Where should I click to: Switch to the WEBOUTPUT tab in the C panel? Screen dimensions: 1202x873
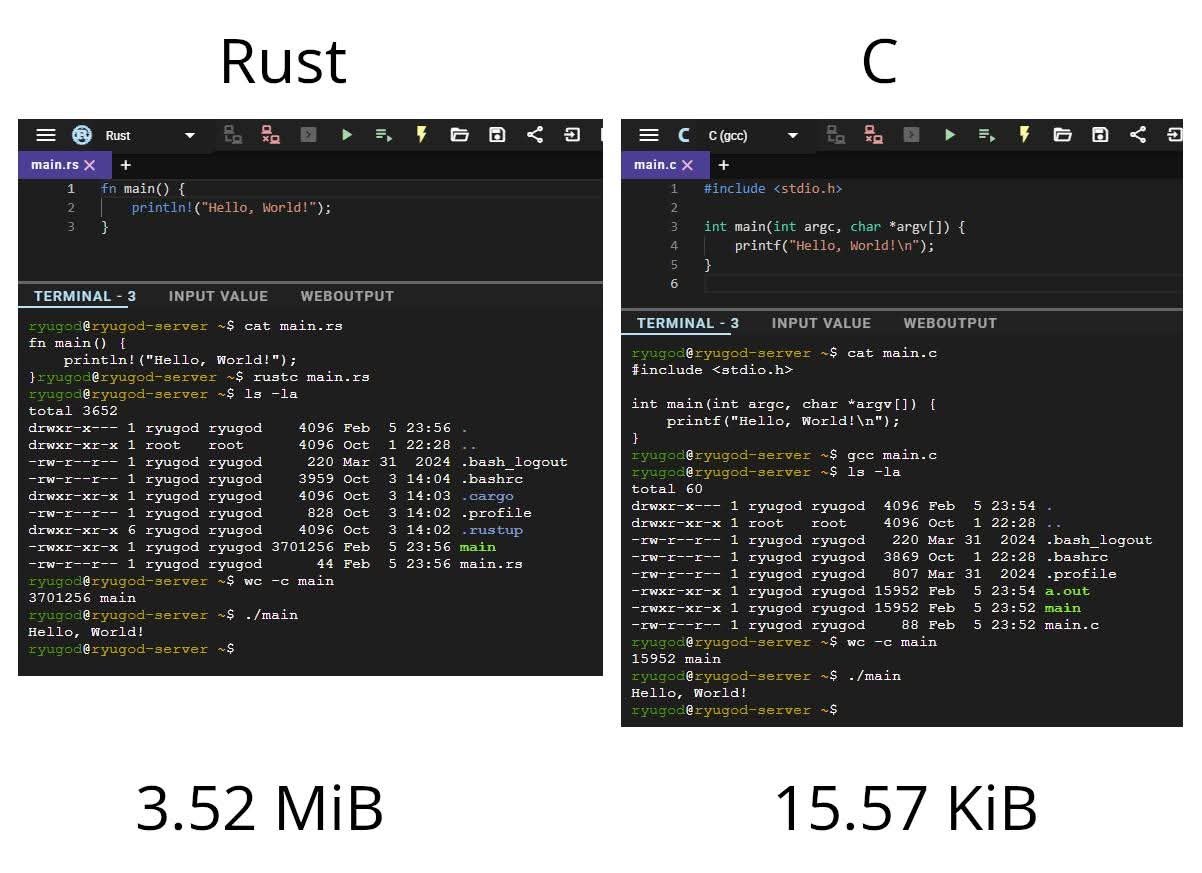point(950,323)
